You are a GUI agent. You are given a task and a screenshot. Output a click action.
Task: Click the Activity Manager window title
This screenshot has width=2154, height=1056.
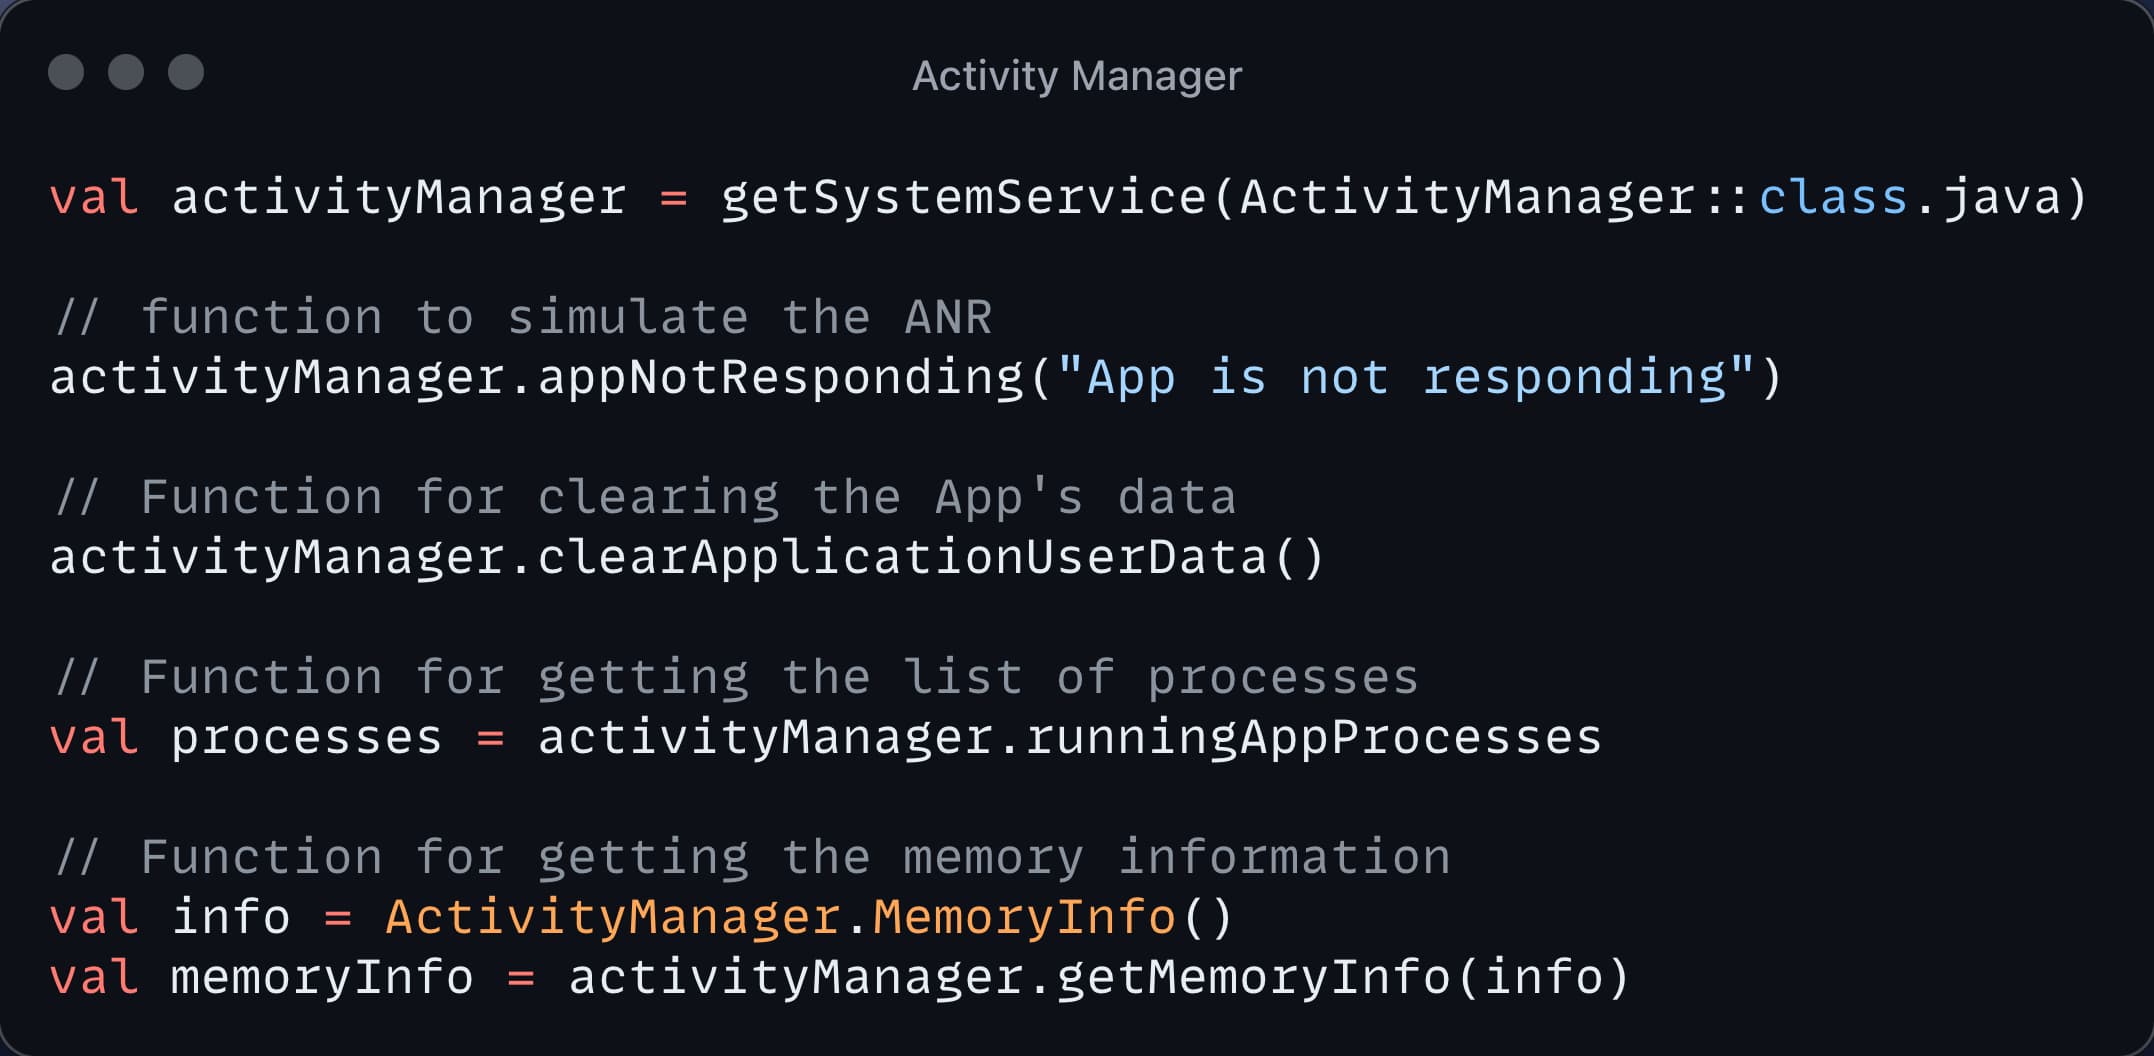click(1077, 76)
